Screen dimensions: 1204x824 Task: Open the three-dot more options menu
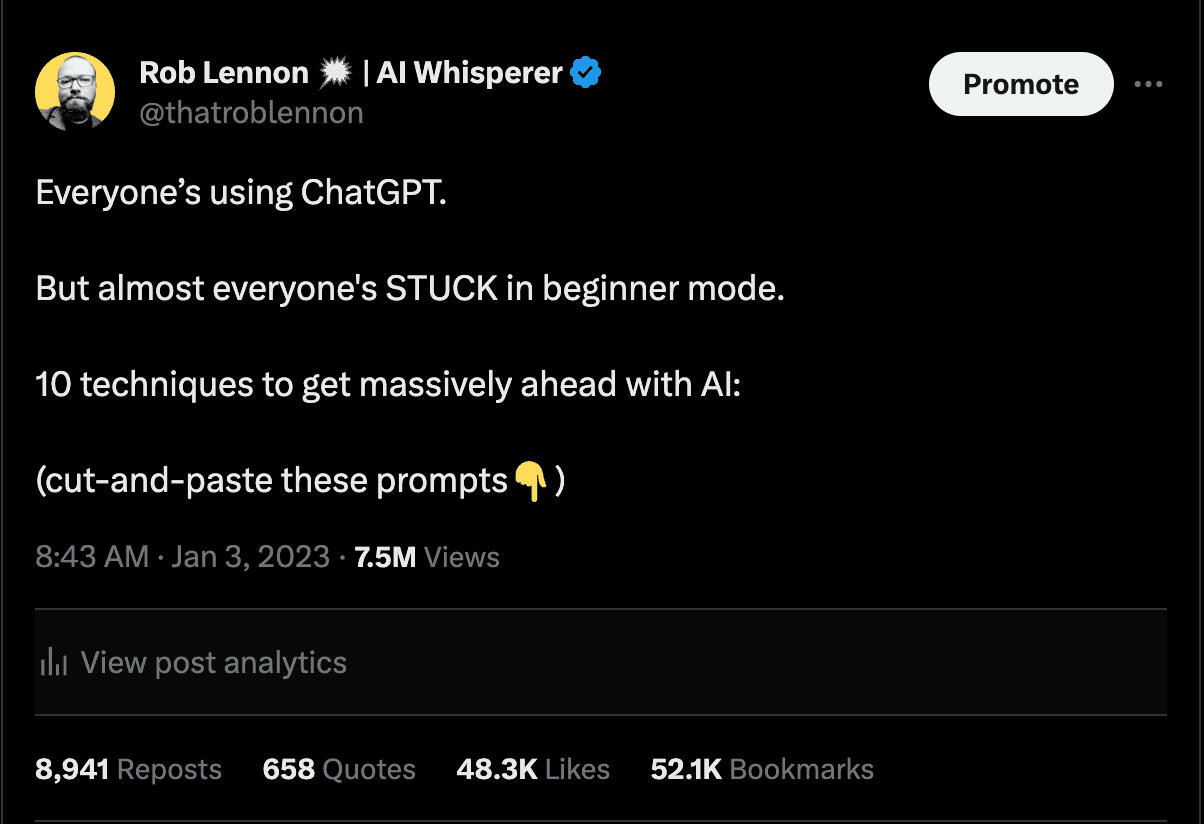click(1148, 84)
